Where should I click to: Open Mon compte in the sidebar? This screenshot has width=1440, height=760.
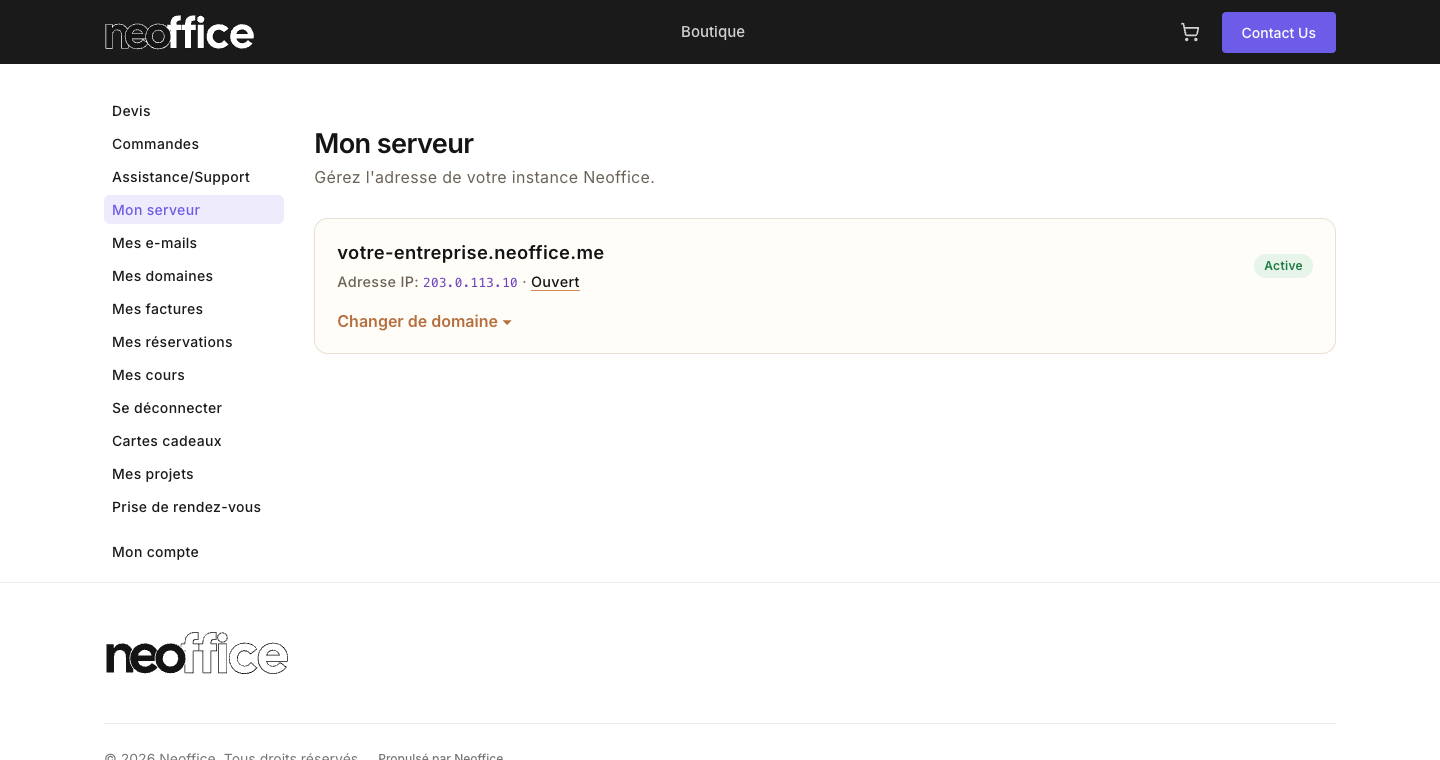194,552
